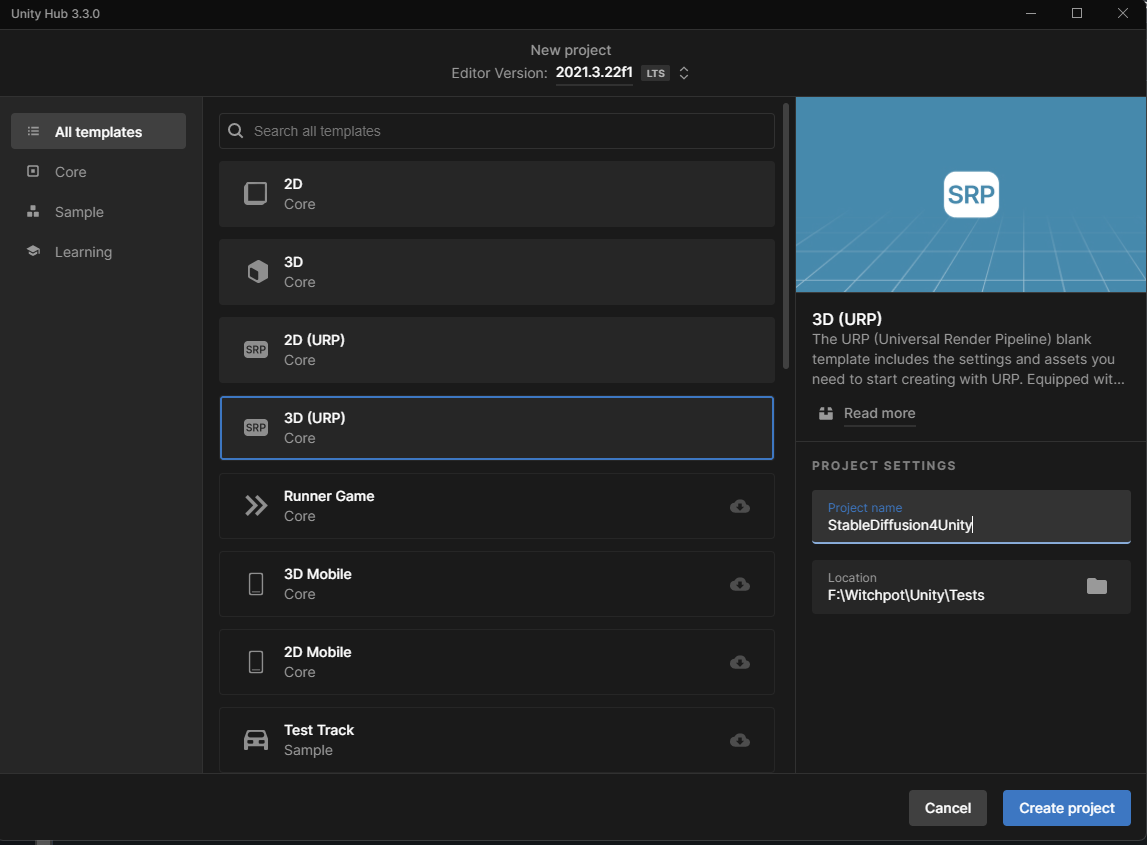Select the 2D Core template icon
The height and width of the screenshot is (845, 1147).
tap(255, 194)
